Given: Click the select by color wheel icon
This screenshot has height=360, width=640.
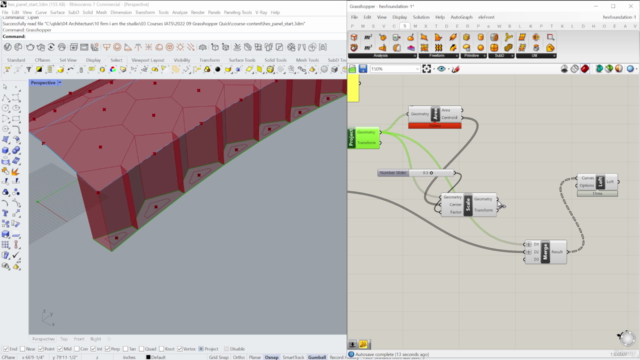Looking at the screenshot, I should pyautogui.click(x=113, y=70).
